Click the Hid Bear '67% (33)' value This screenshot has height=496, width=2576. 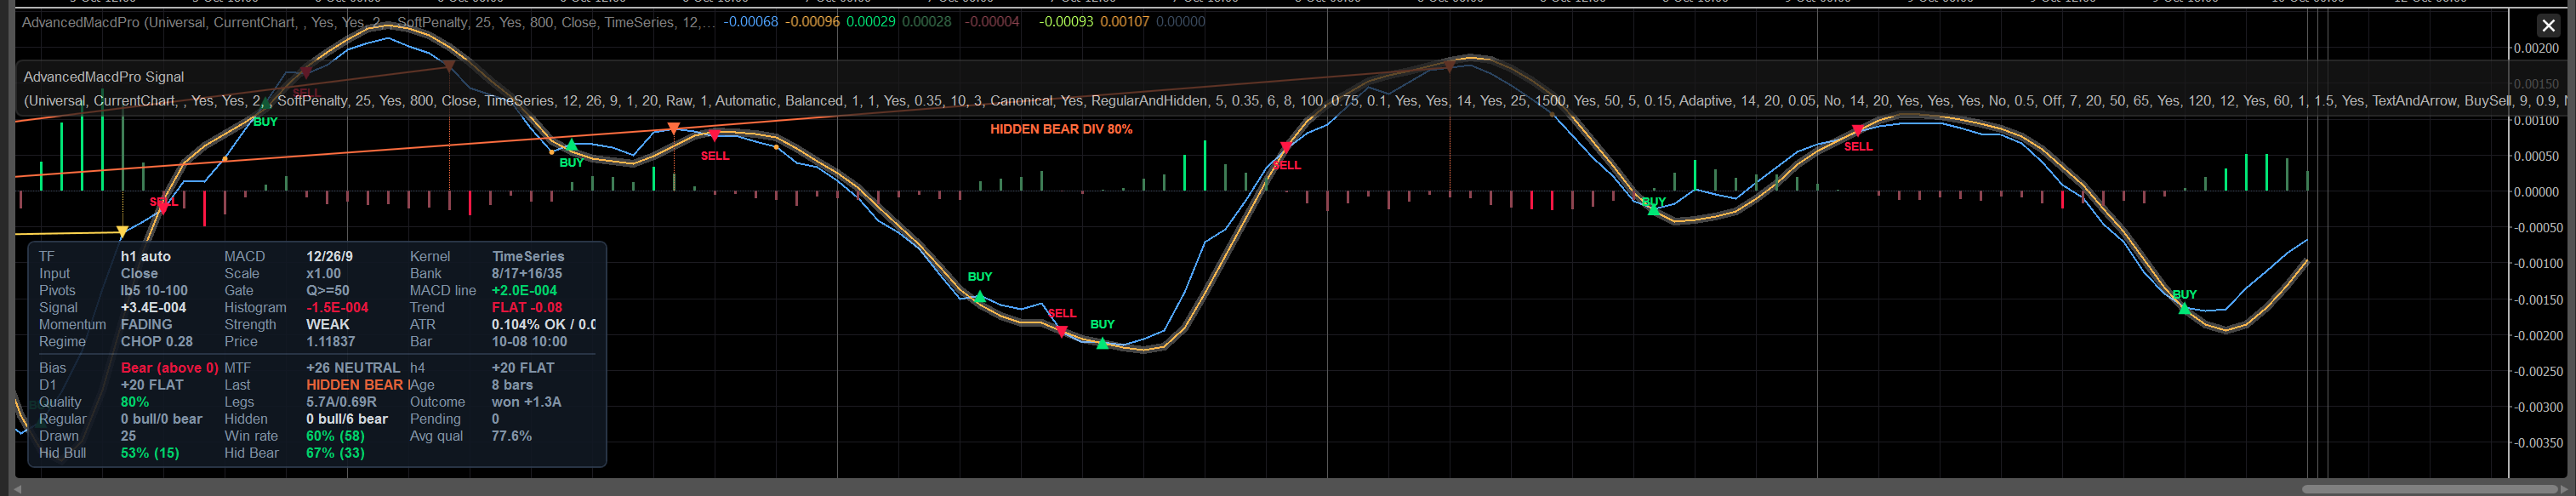point(335,453)
